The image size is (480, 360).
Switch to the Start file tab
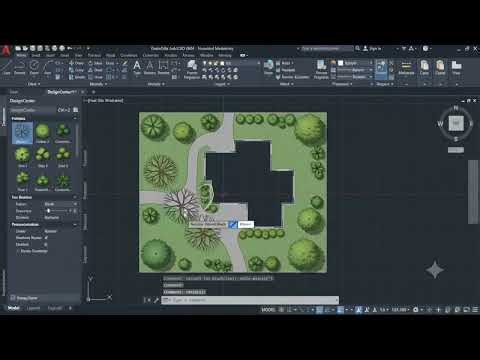click(14, 92)
